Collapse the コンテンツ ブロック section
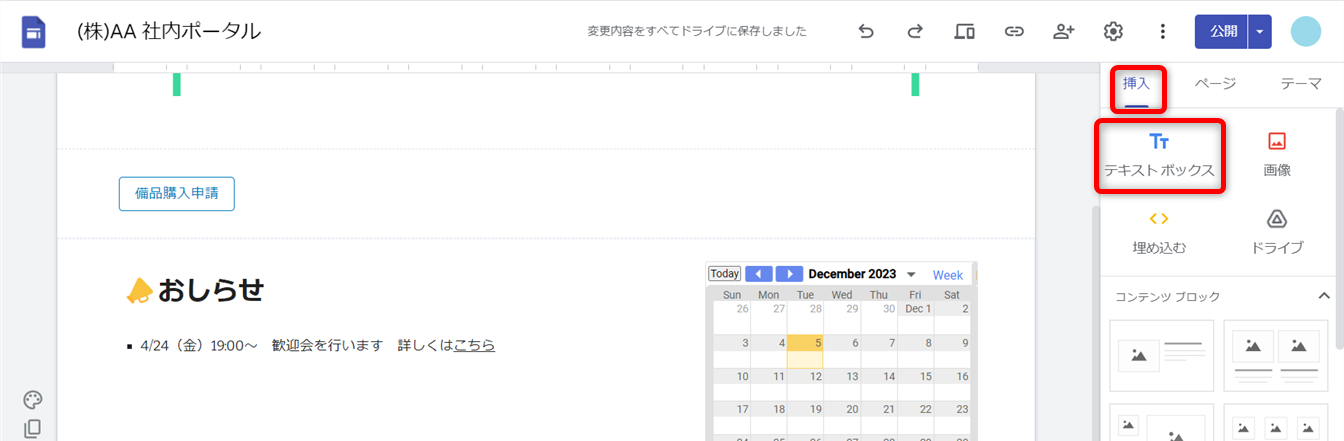1344x441 pixels. tap(1324, 296)
